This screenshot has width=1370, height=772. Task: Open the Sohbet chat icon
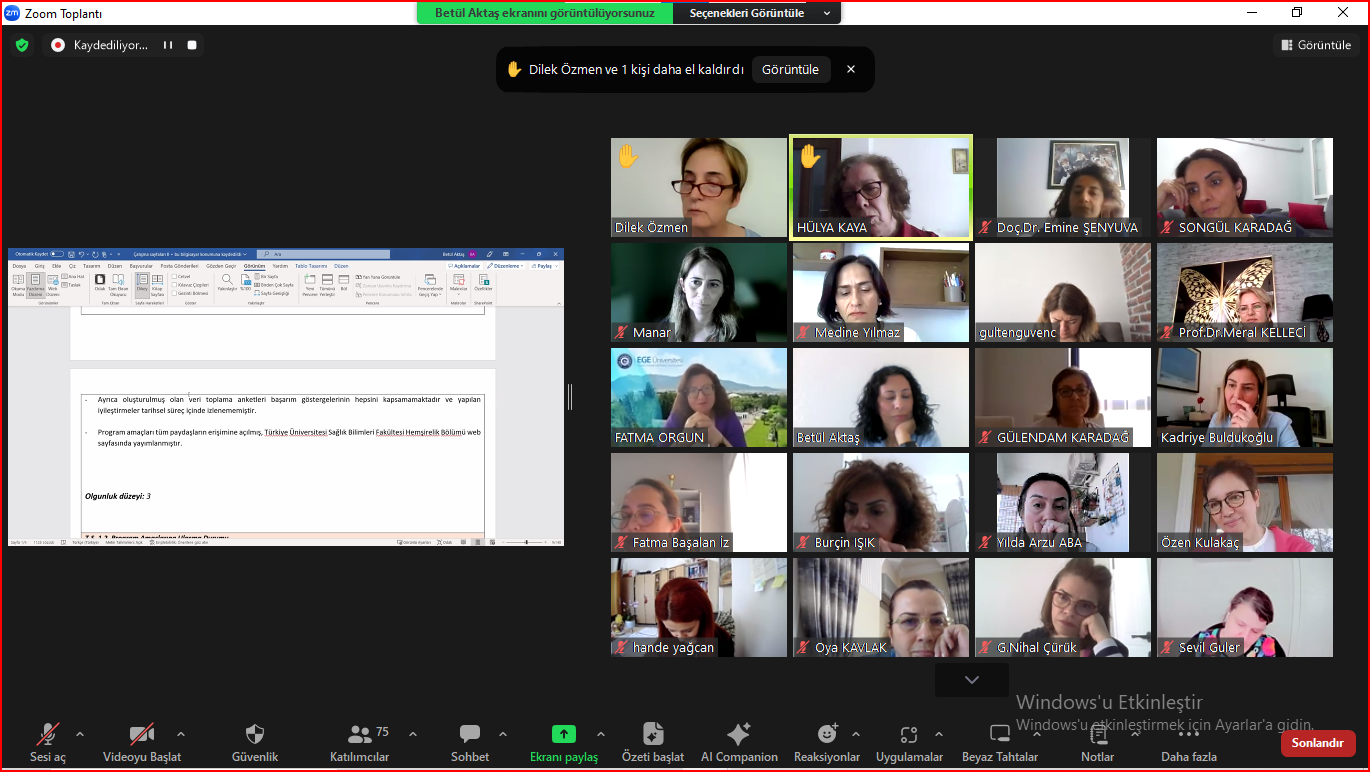469,735
